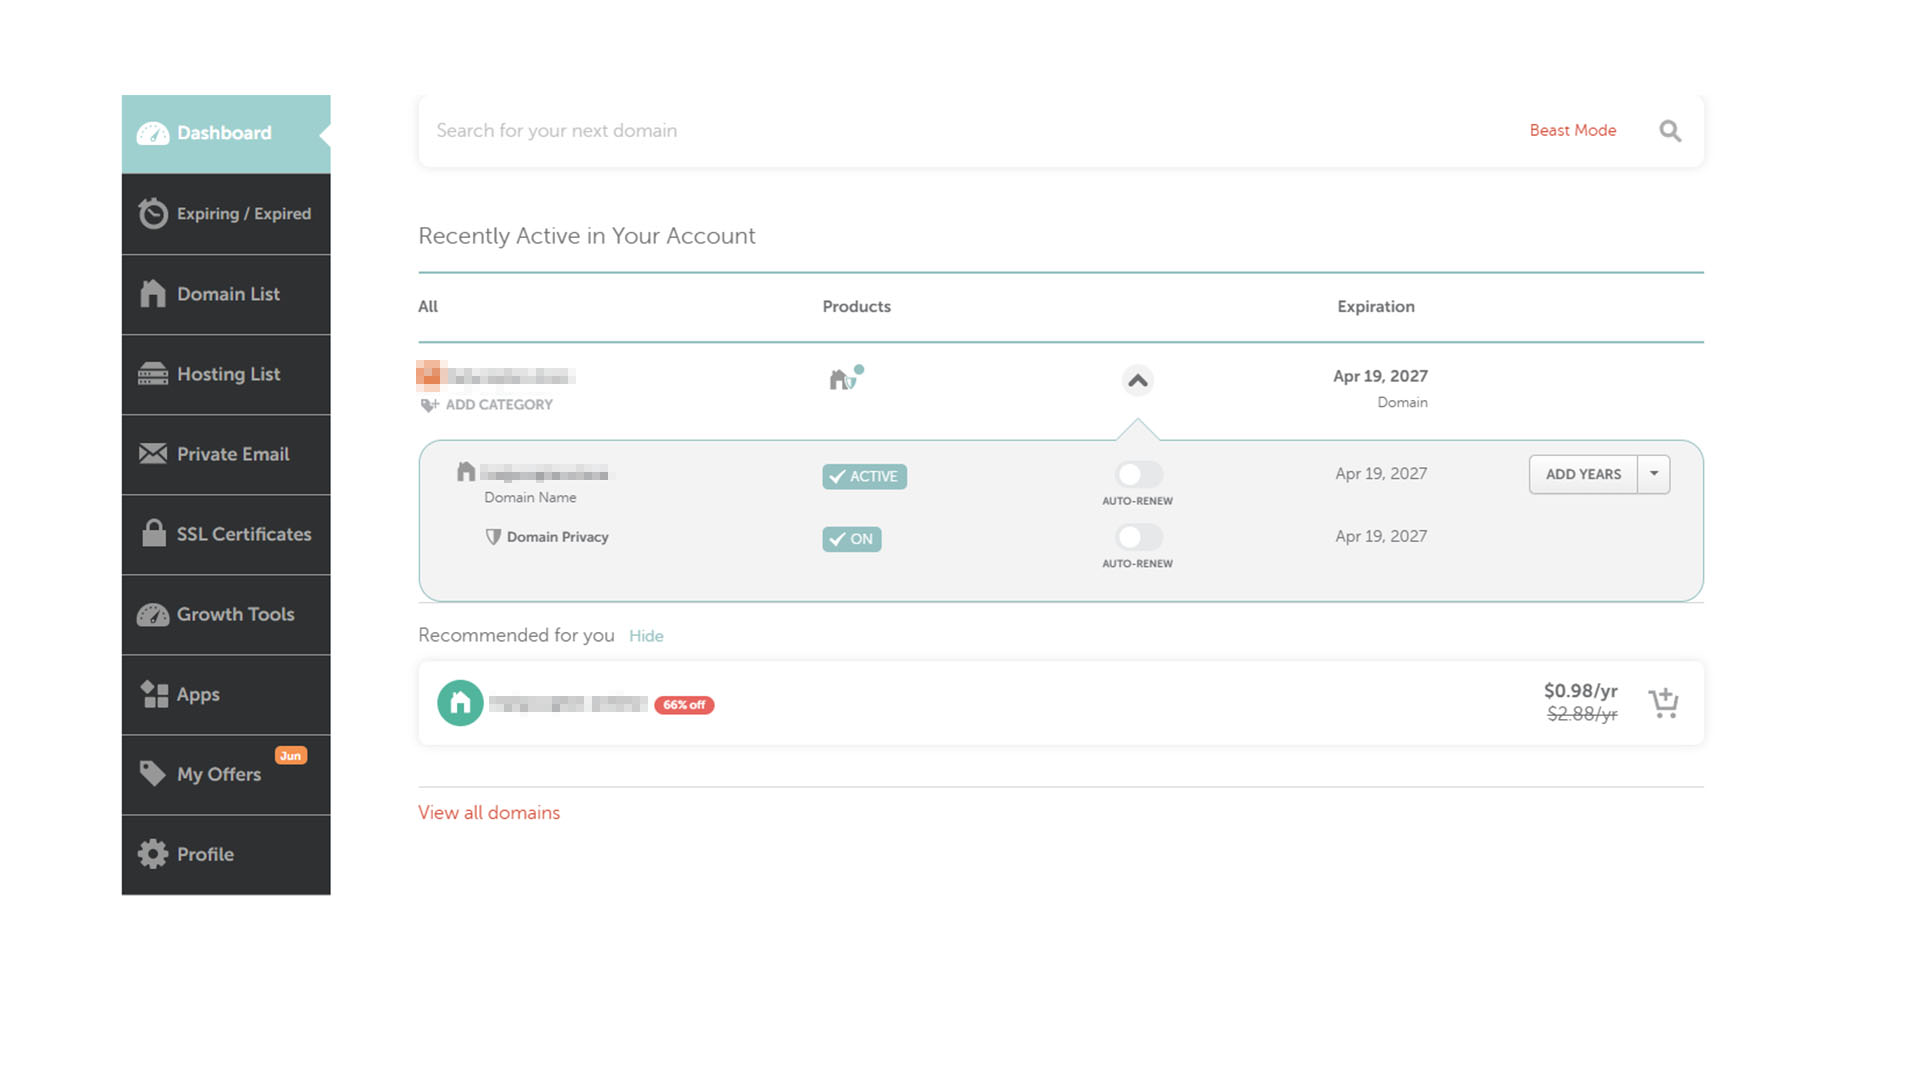Go to Domain List

226,294
